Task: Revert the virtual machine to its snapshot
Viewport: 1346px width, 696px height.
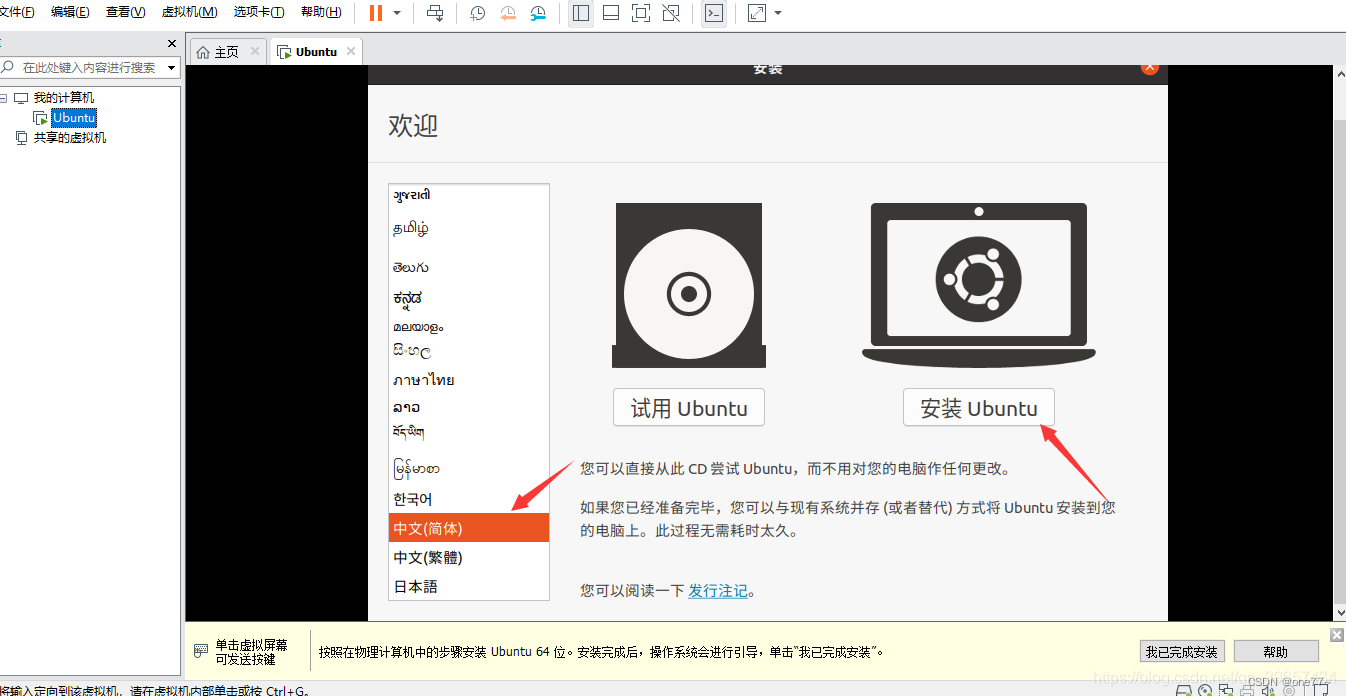Action: pos(508,13)
